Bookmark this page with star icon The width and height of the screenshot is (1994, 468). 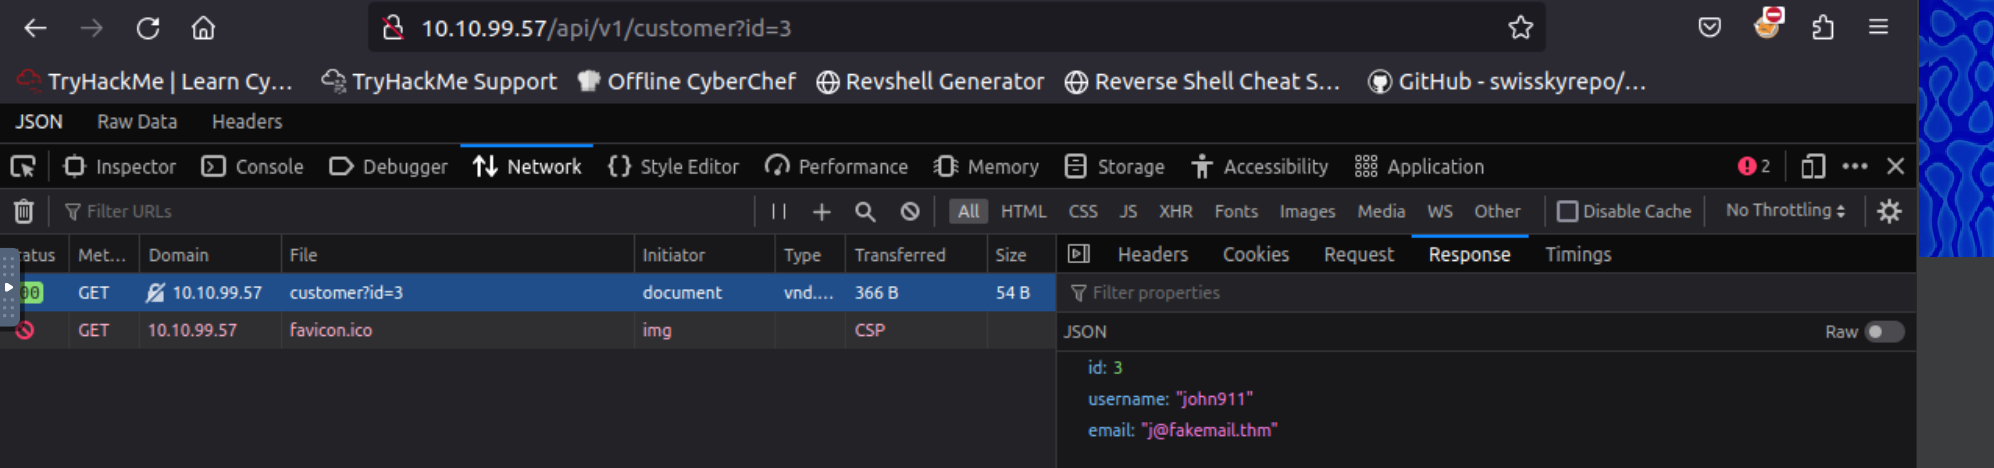pyautogui.click(x=1520, y=28)
